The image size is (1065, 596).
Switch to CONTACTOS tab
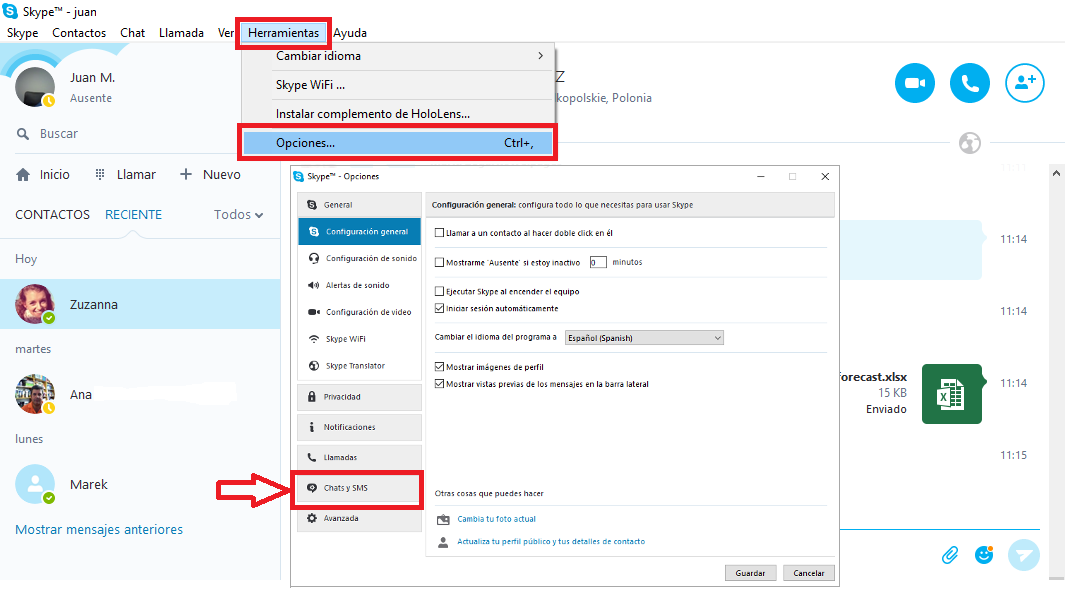click(x=52, y=215)
